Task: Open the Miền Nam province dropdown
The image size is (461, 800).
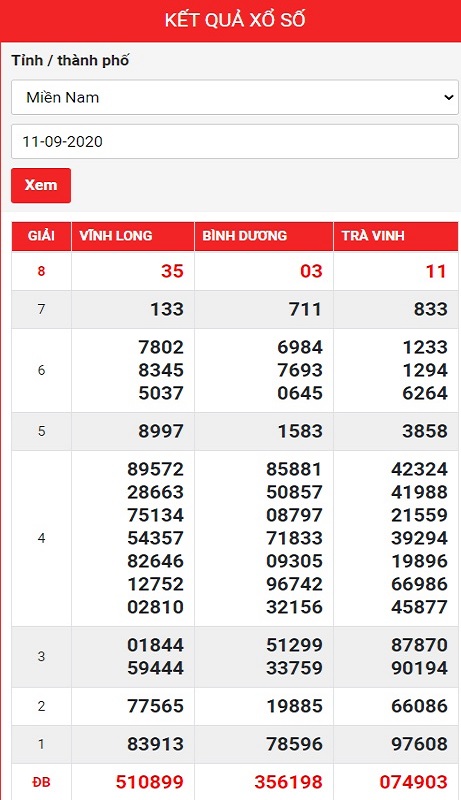Action: (x=235, y=97)
